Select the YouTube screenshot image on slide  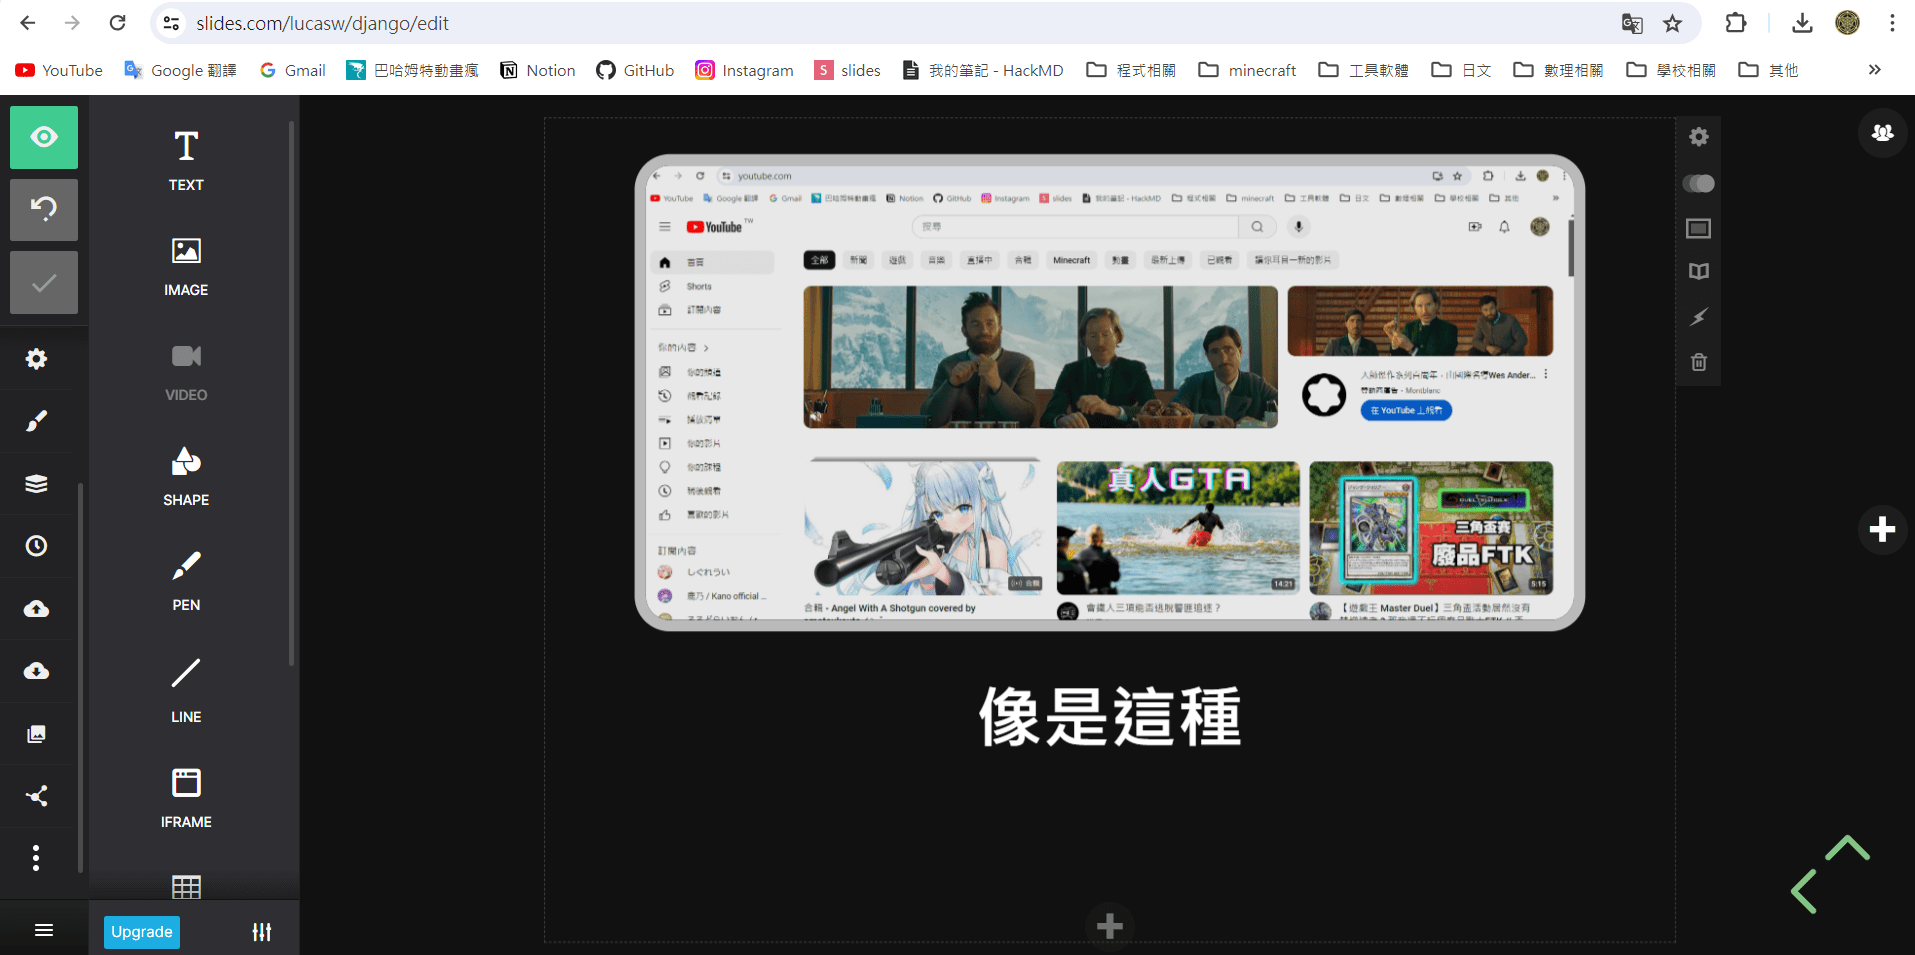pos(1110,393)
